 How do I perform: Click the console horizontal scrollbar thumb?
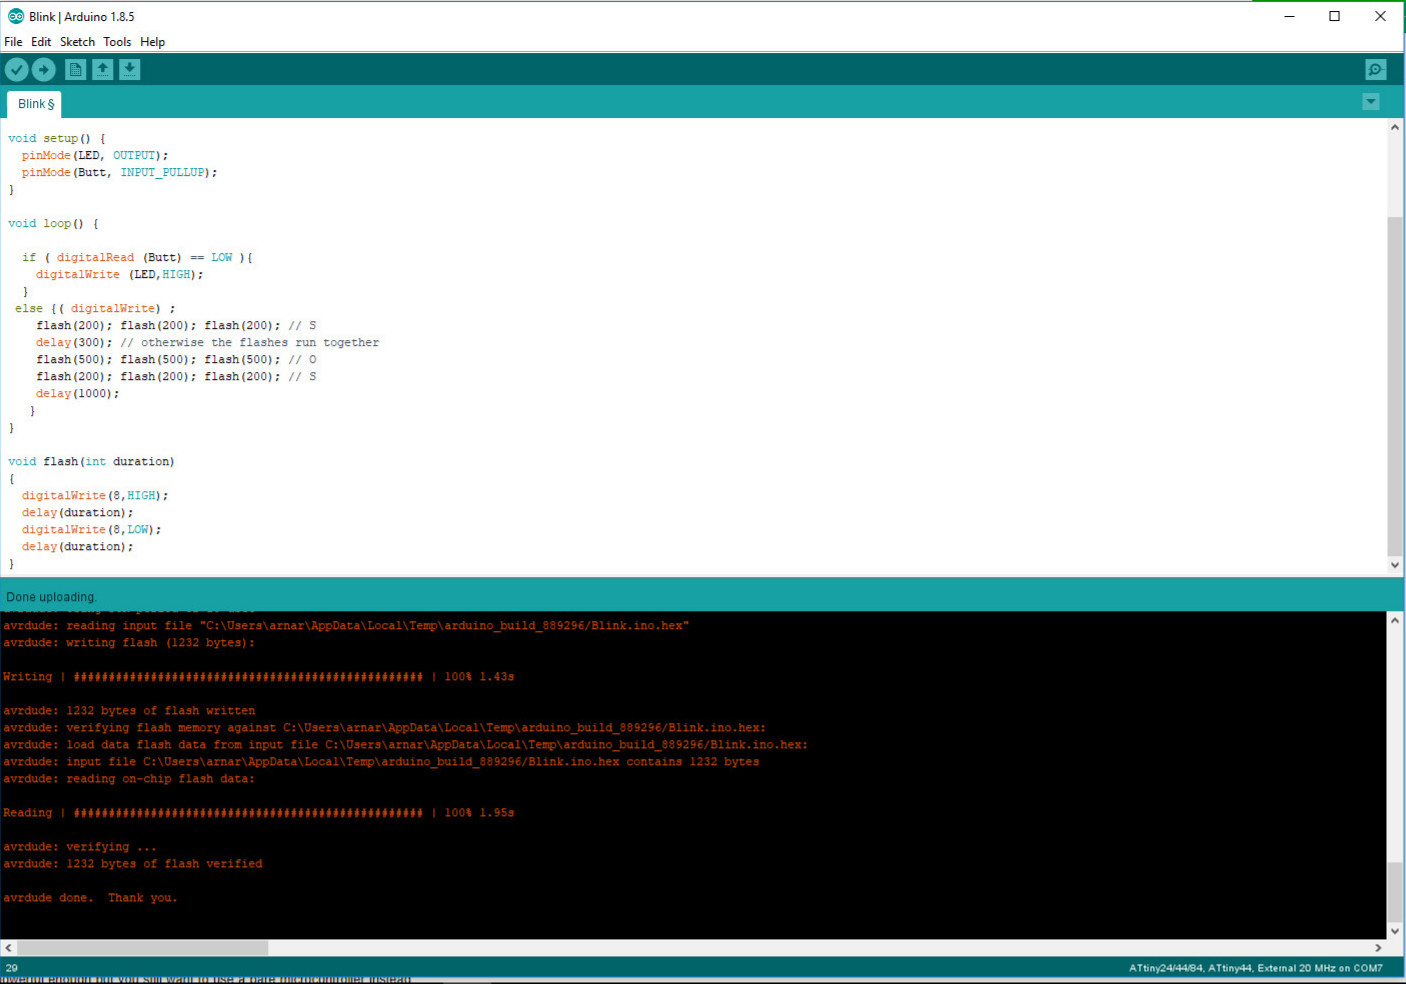(x=143, y=947)
